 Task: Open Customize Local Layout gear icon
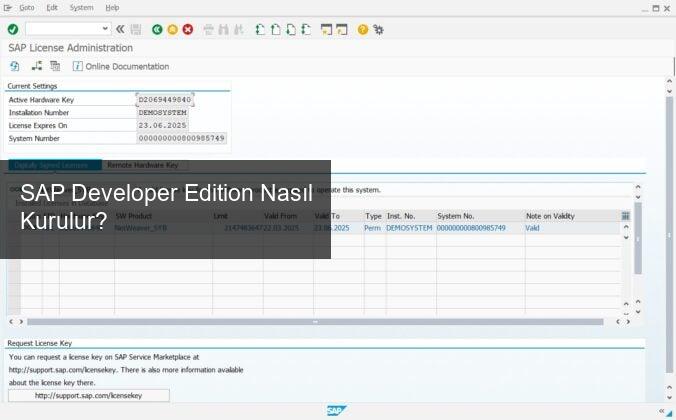click(x=378, y=29)
